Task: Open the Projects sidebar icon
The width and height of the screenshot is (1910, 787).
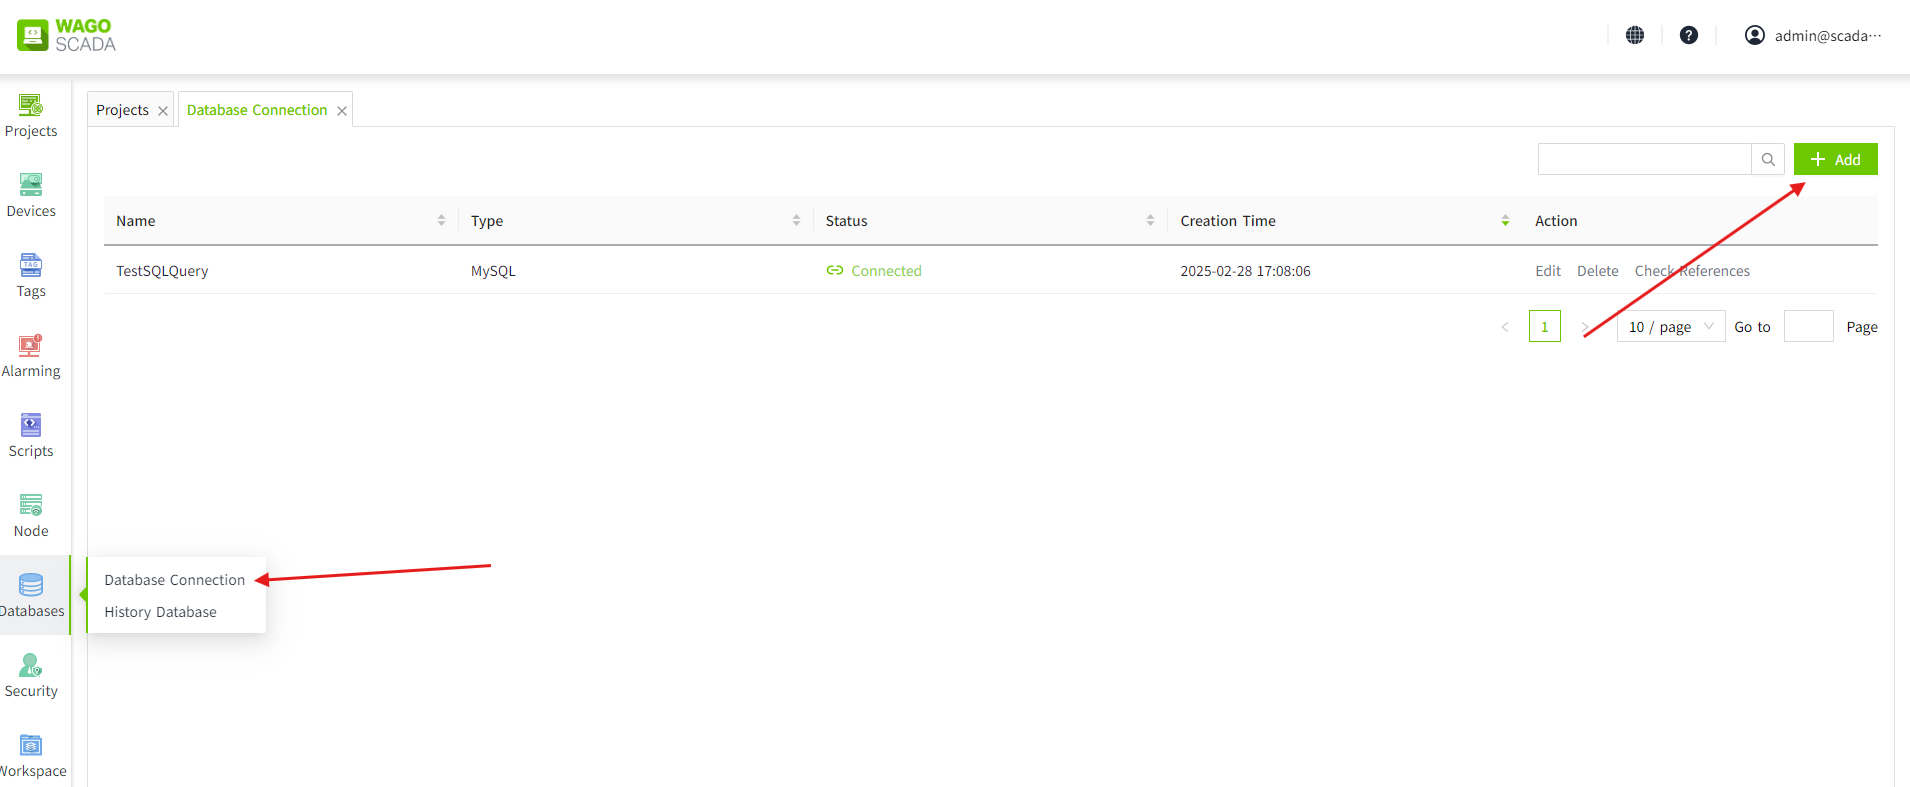Action: 31,105
